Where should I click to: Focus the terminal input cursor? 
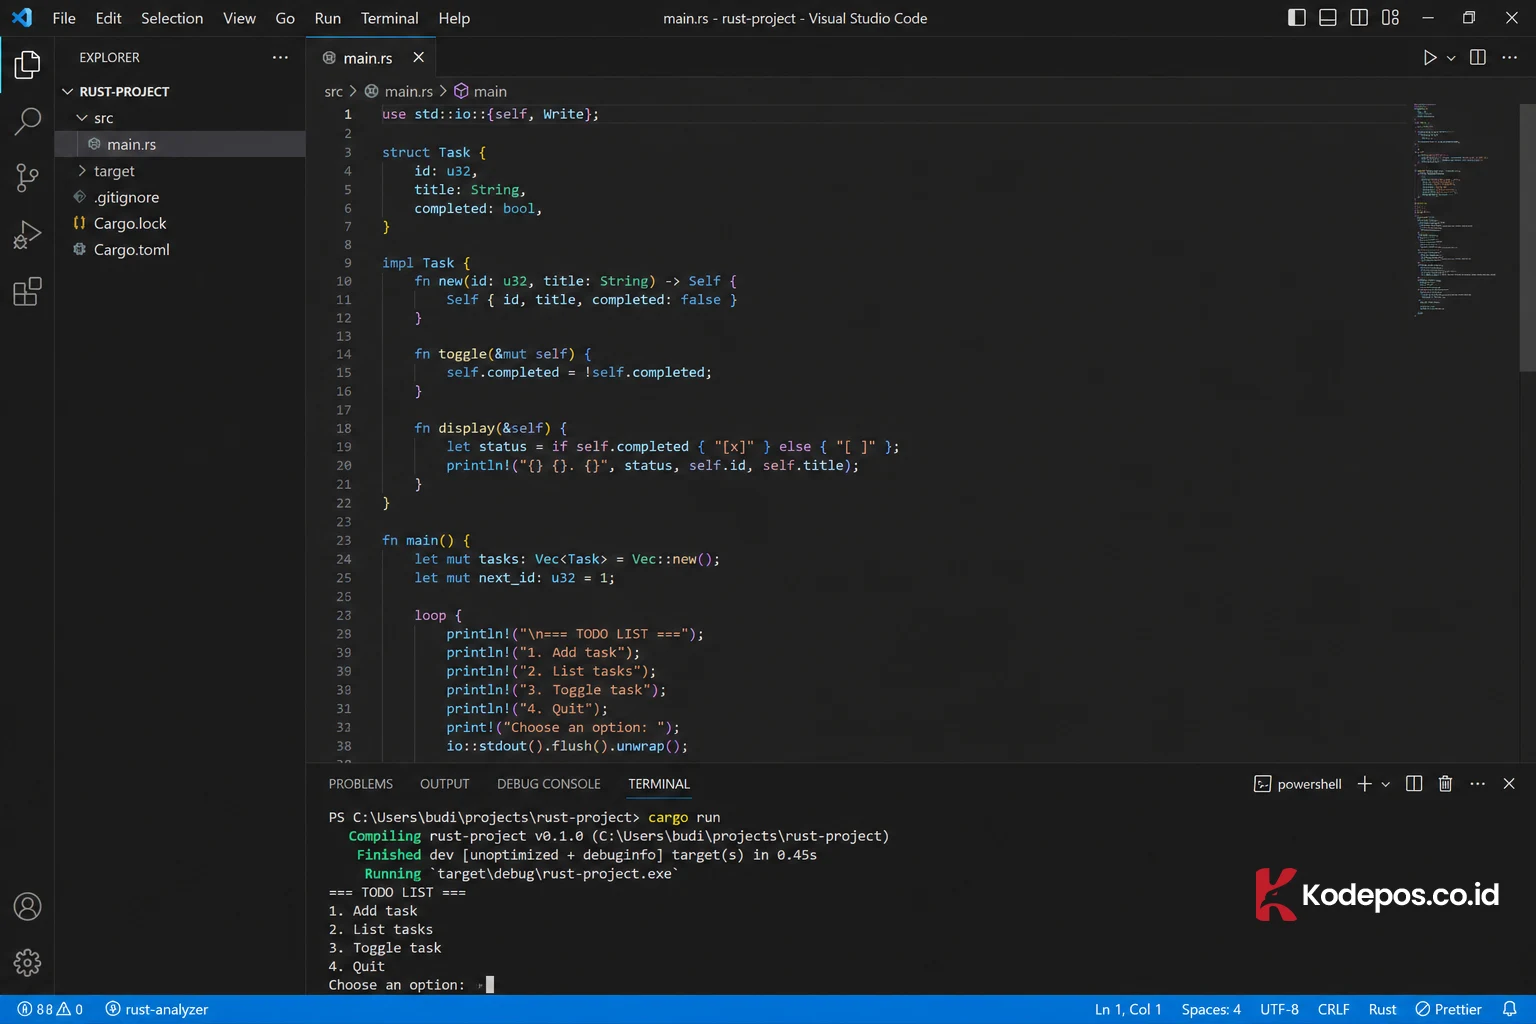[x=490, y=985]
